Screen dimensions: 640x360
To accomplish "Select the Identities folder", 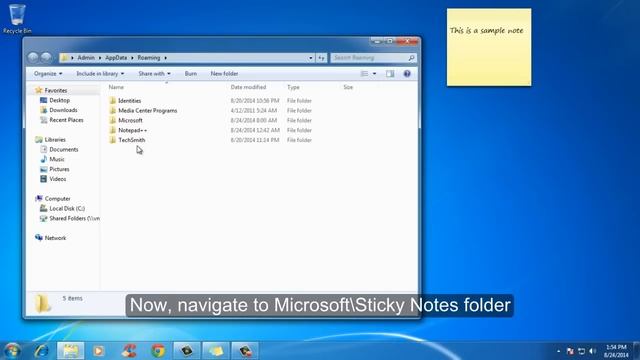I will click(x=129, y=101).
